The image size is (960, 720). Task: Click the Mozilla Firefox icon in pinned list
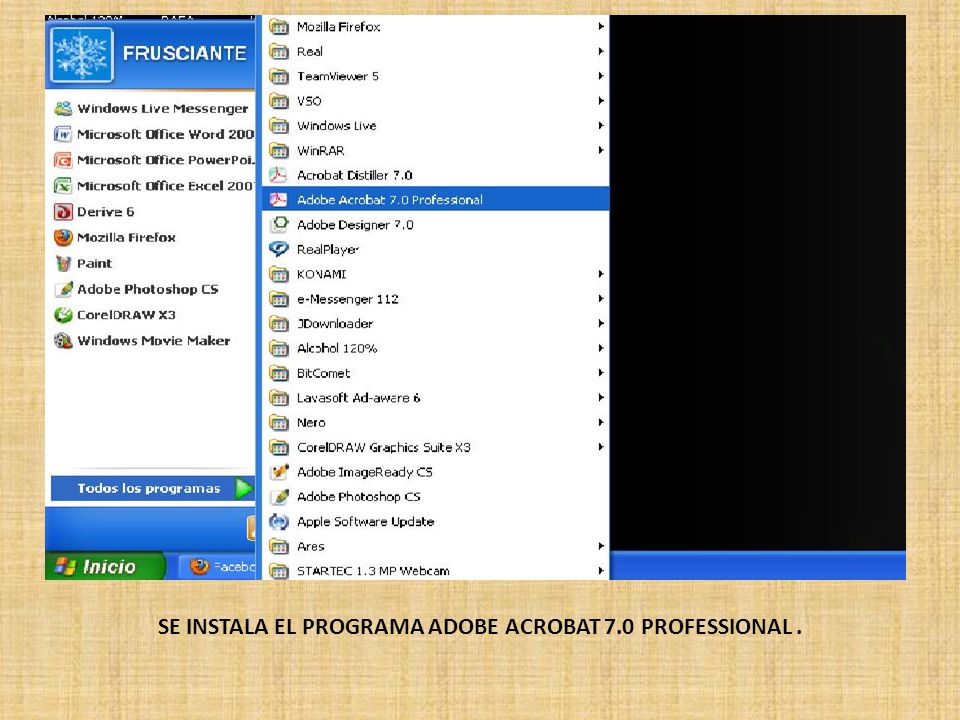pos(63,238)
